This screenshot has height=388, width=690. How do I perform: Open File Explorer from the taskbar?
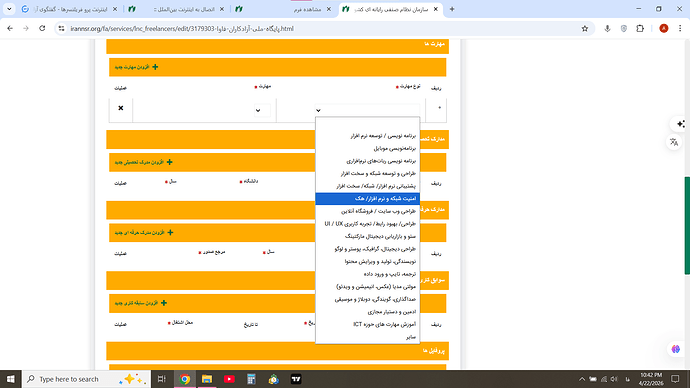point(207,379)
